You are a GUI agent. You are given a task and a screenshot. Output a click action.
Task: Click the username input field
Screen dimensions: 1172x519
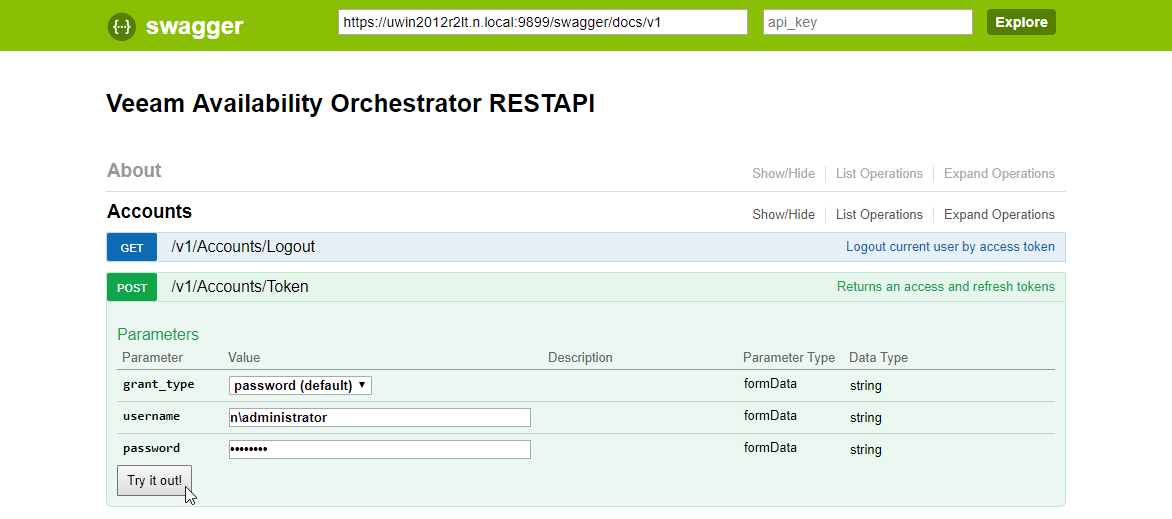tap(380, 417)
